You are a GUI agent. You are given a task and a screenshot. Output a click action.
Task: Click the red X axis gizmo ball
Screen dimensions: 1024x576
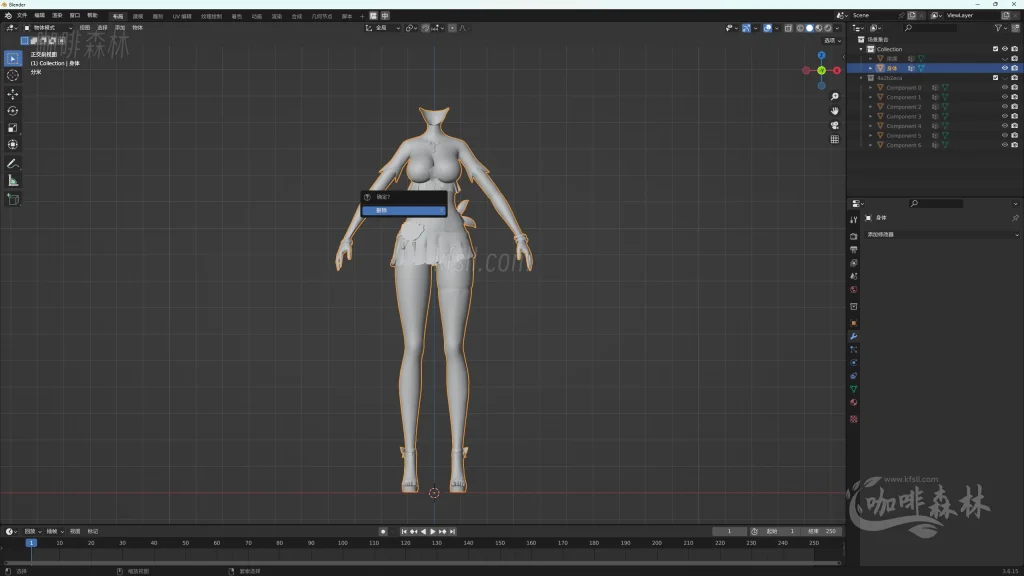[x=837, y=71]
